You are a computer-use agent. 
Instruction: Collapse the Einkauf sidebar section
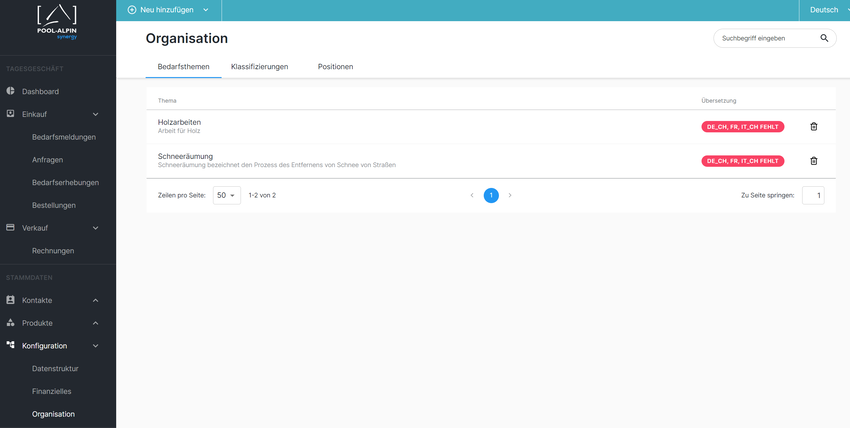click(x=96, y=114)
